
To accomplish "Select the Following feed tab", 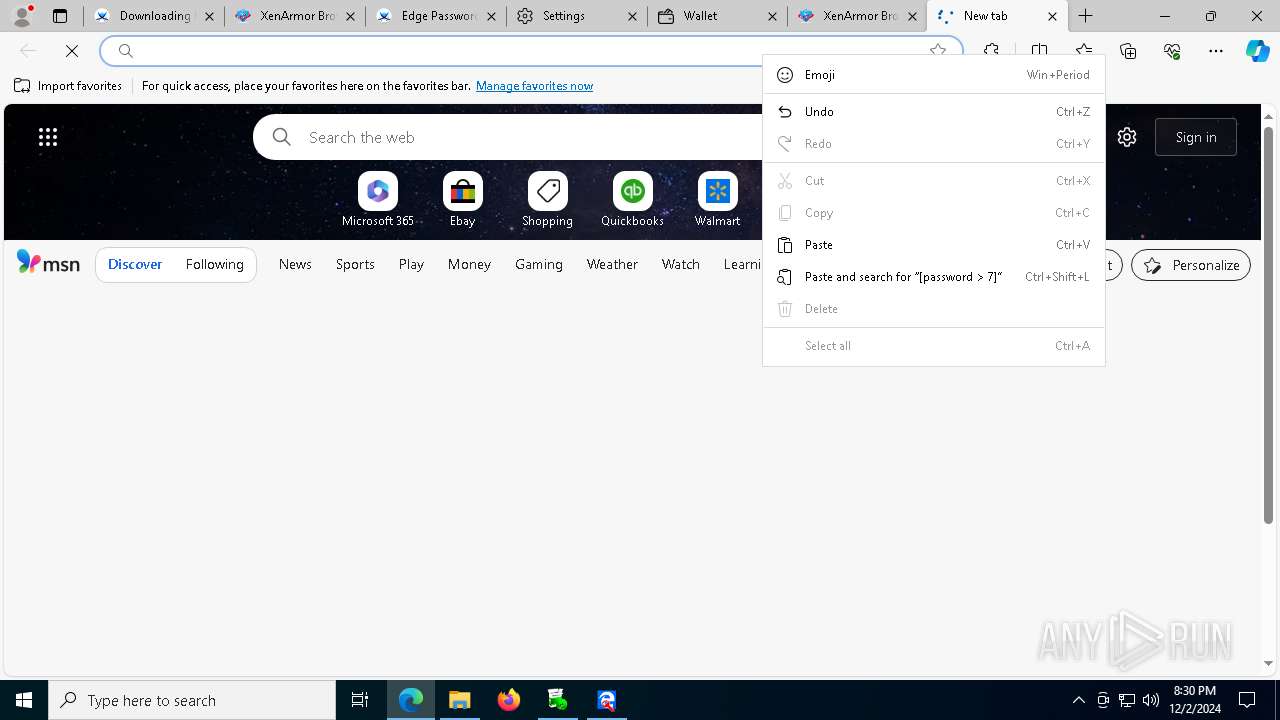I will point(214,264).
